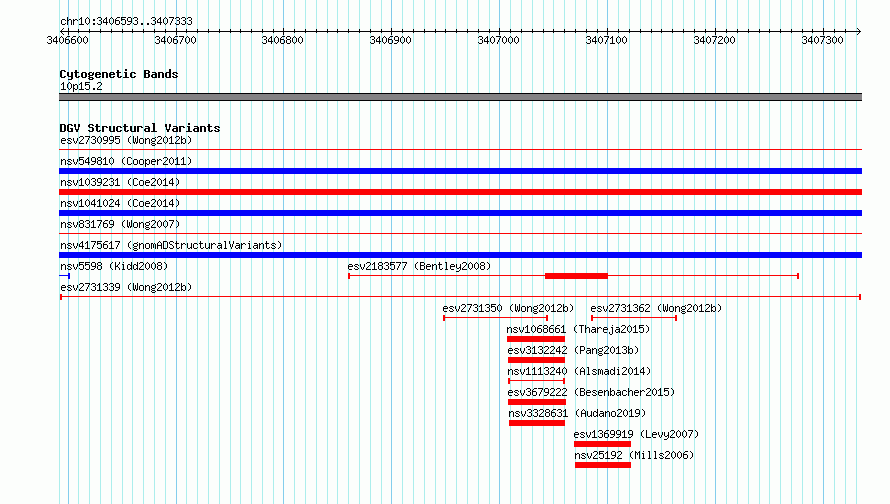Open the nsv3328631 (Audano2019) label
Viewport: 890px width, 504px height.
(x=577, y=413)
